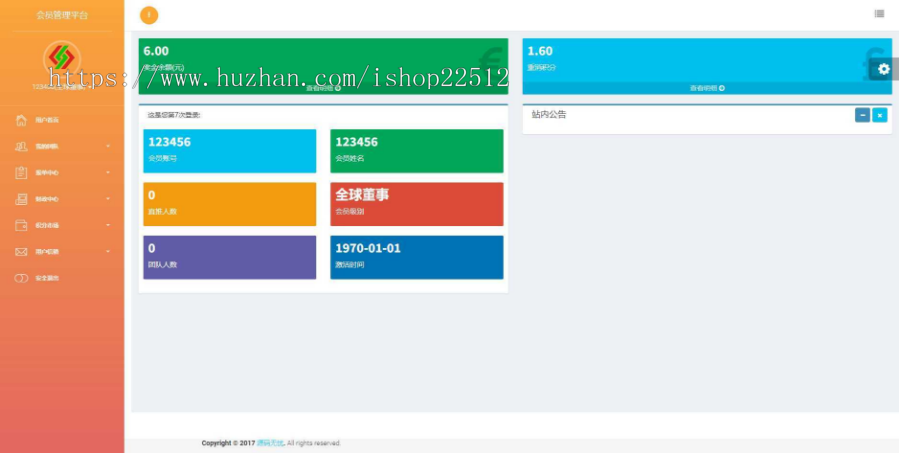Viewport: 900px width, 453px height.
Task: Click the 会员管理平台 title in sidebar
Action: pyautogui.click(x=62, y=15)
